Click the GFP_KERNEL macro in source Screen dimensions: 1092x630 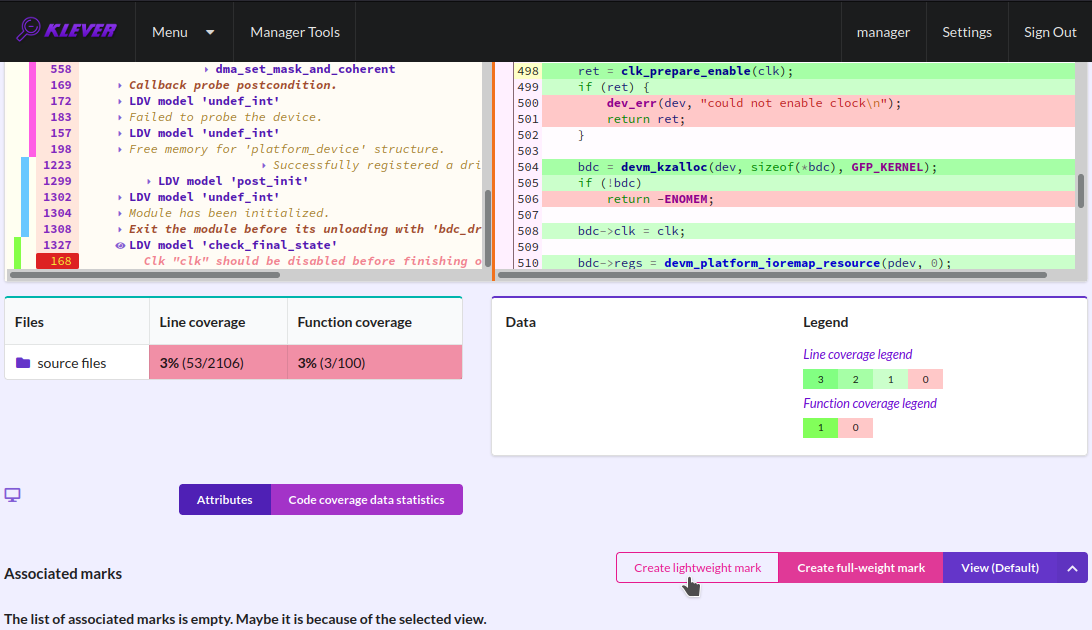pos(887,167)
